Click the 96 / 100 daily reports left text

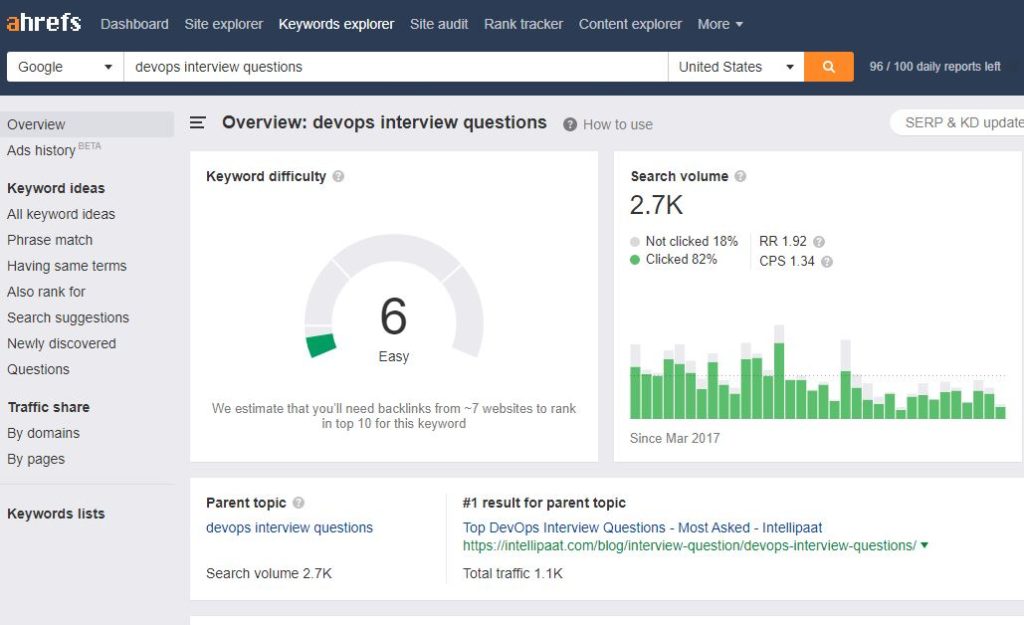pos(935,67)
